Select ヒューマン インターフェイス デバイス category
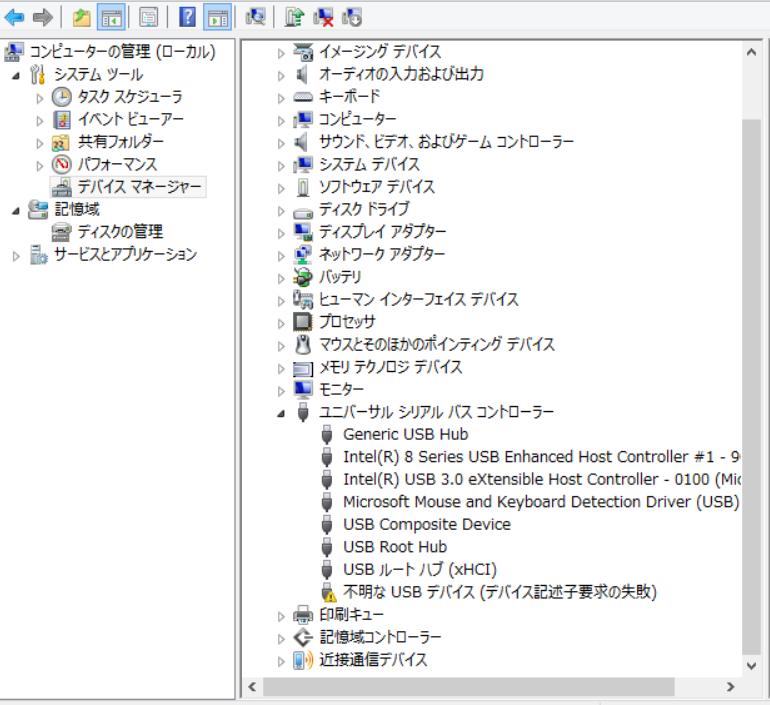This screenshot has width=770, height=705. [x=419, y=299]
